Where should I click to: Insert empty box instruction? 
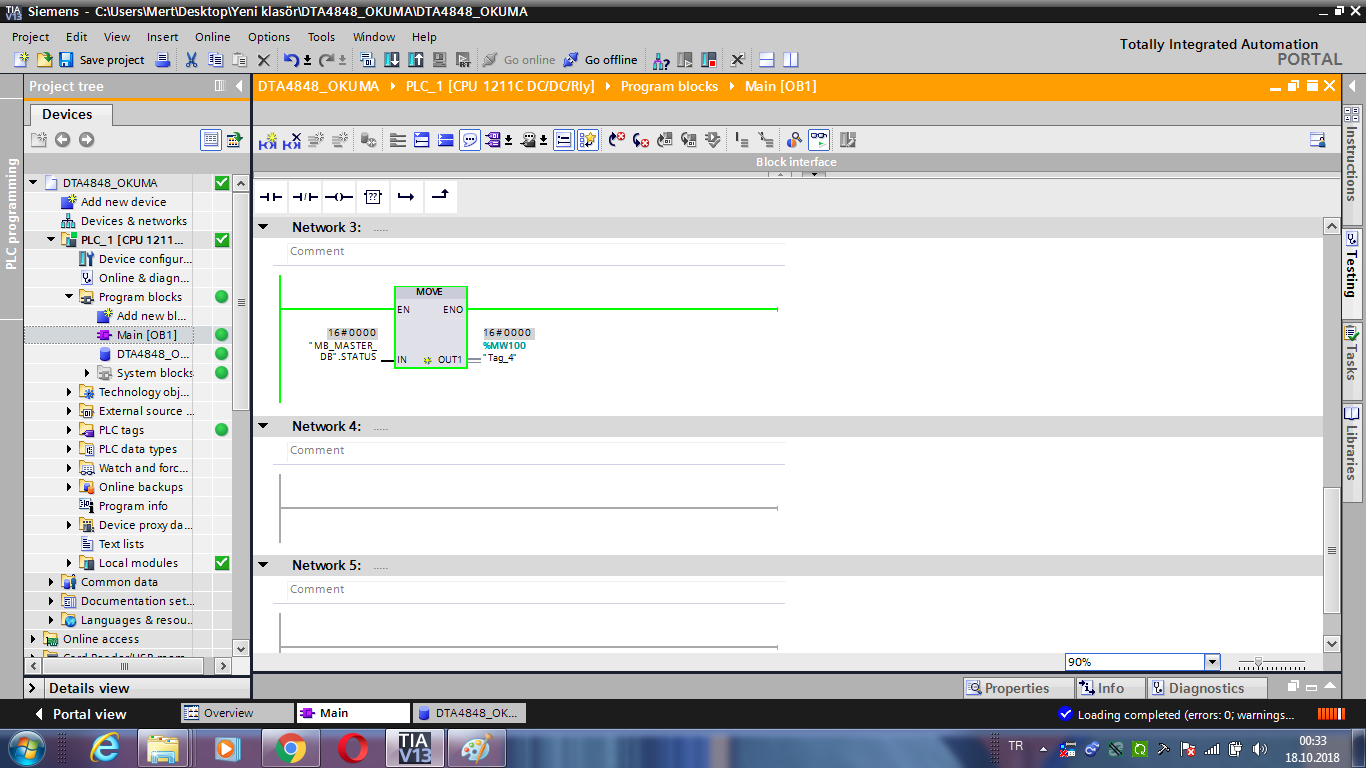(x=372, y=197)
